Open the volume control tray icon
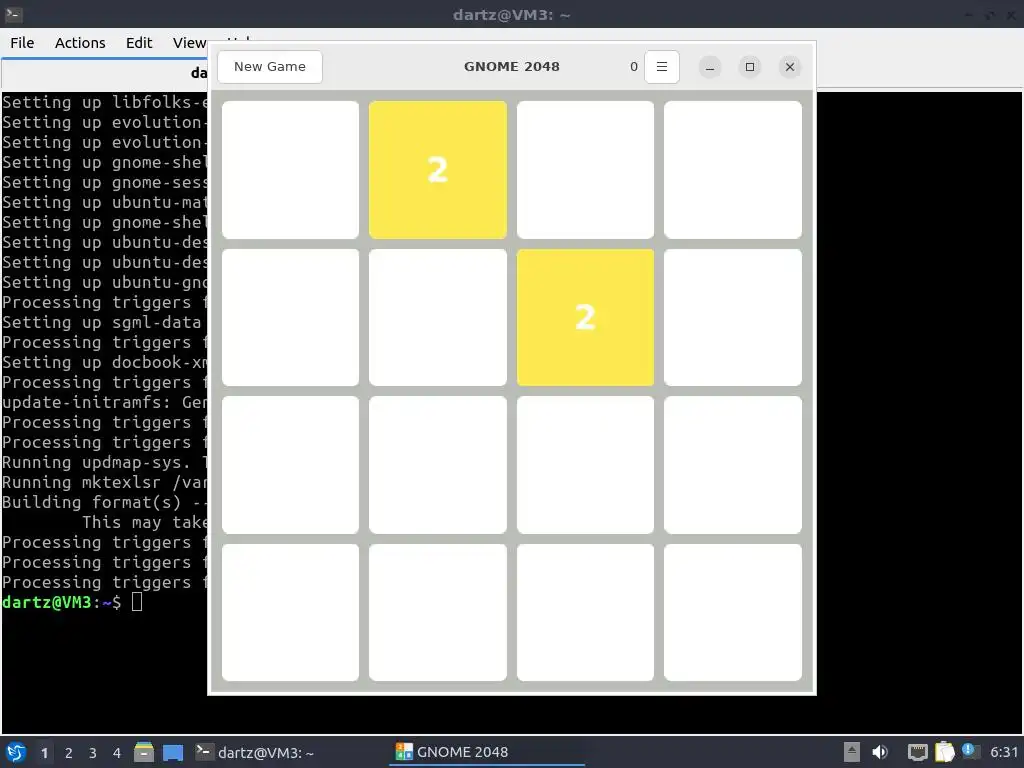The image size is (1024, 768). point(880,752)
